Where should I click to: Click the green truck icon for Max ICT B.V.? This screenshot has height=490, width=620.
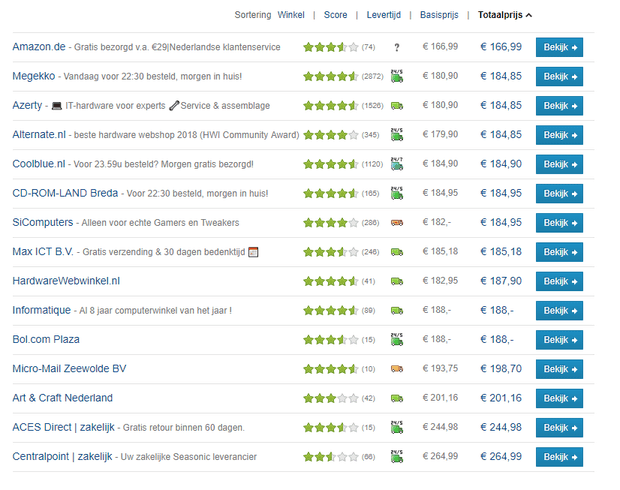click(x=397, y=252)
